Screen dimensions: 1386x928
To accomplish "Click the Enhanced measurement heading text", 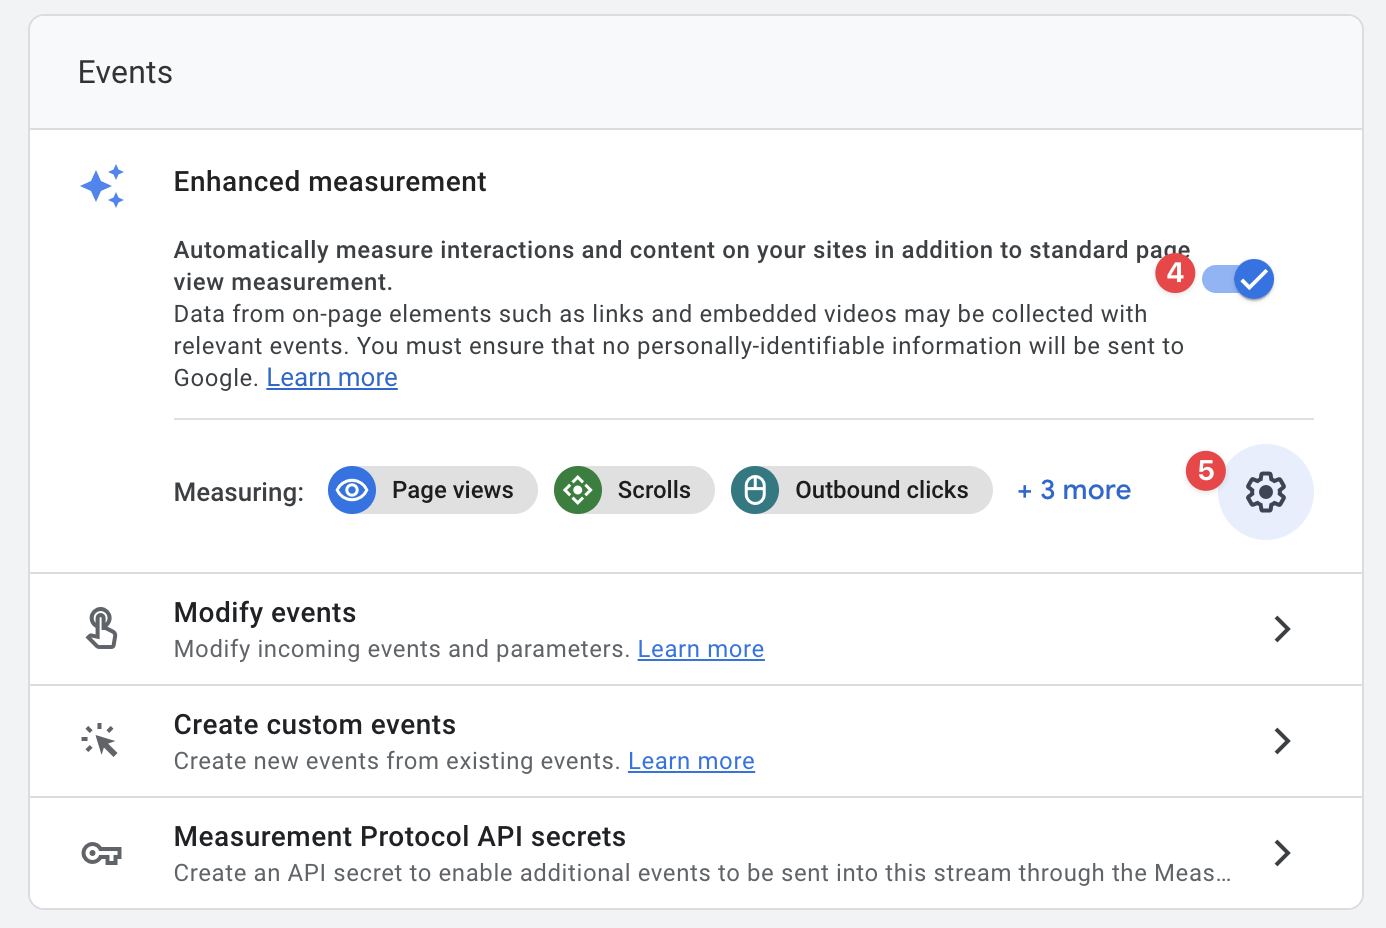I will tap(330, 182).
